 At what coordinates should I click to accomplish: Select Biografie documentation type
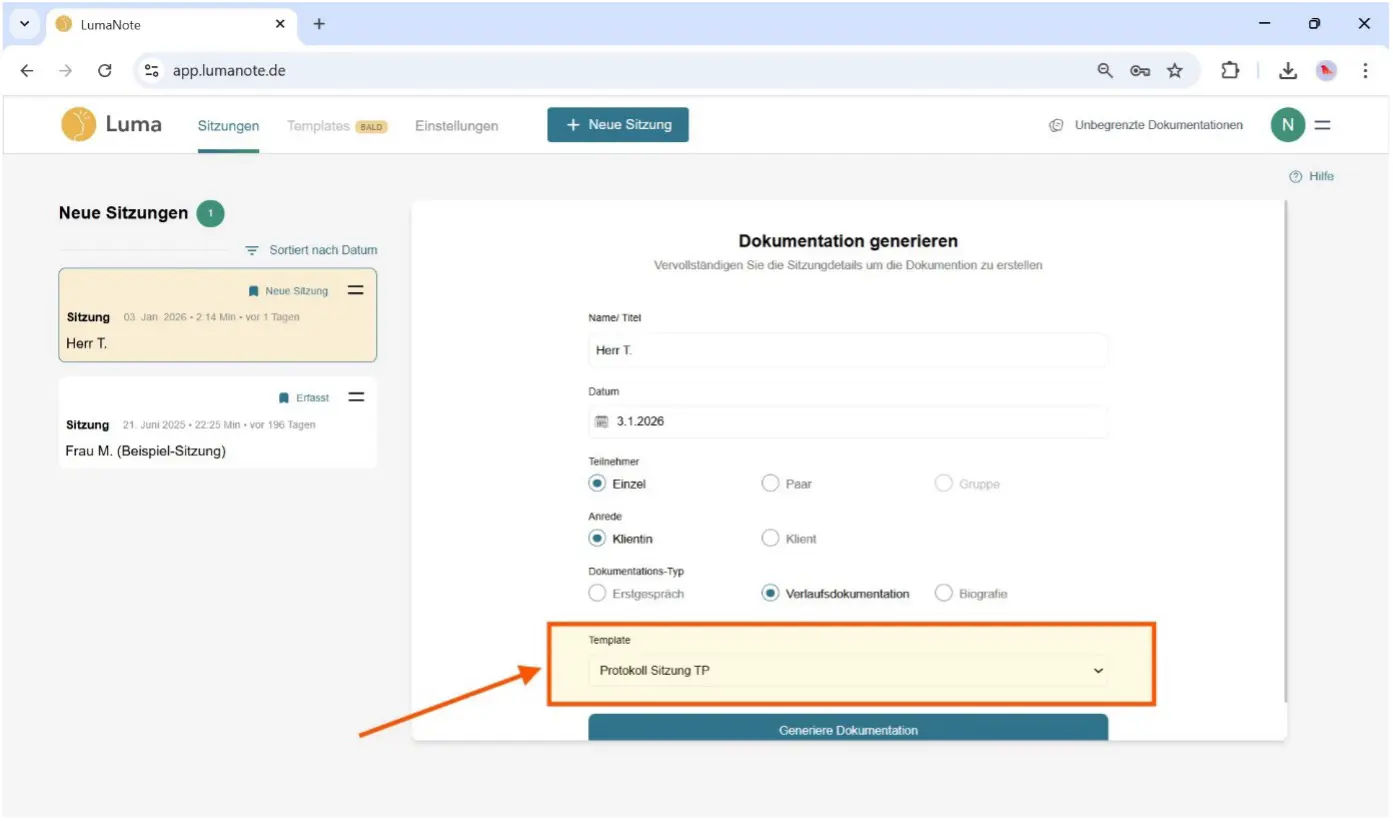pyautogui.click(x=943, y=594)
